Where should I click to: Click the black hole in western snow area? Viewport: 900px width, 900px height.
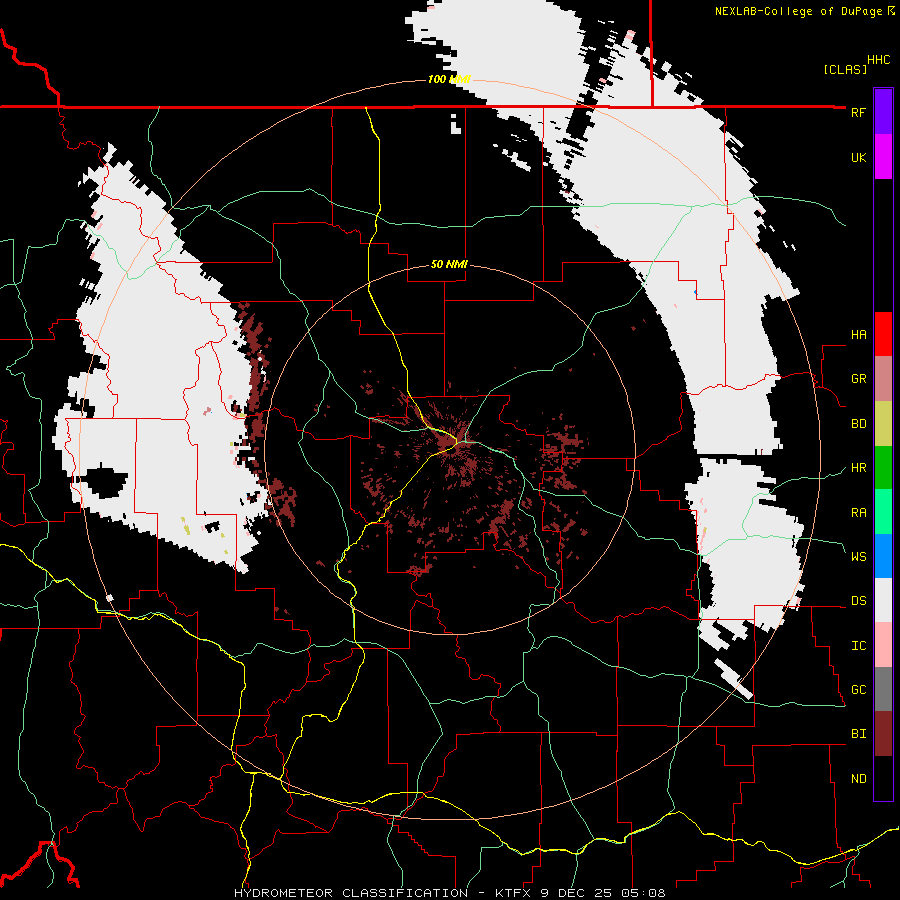tap(102, 481)
